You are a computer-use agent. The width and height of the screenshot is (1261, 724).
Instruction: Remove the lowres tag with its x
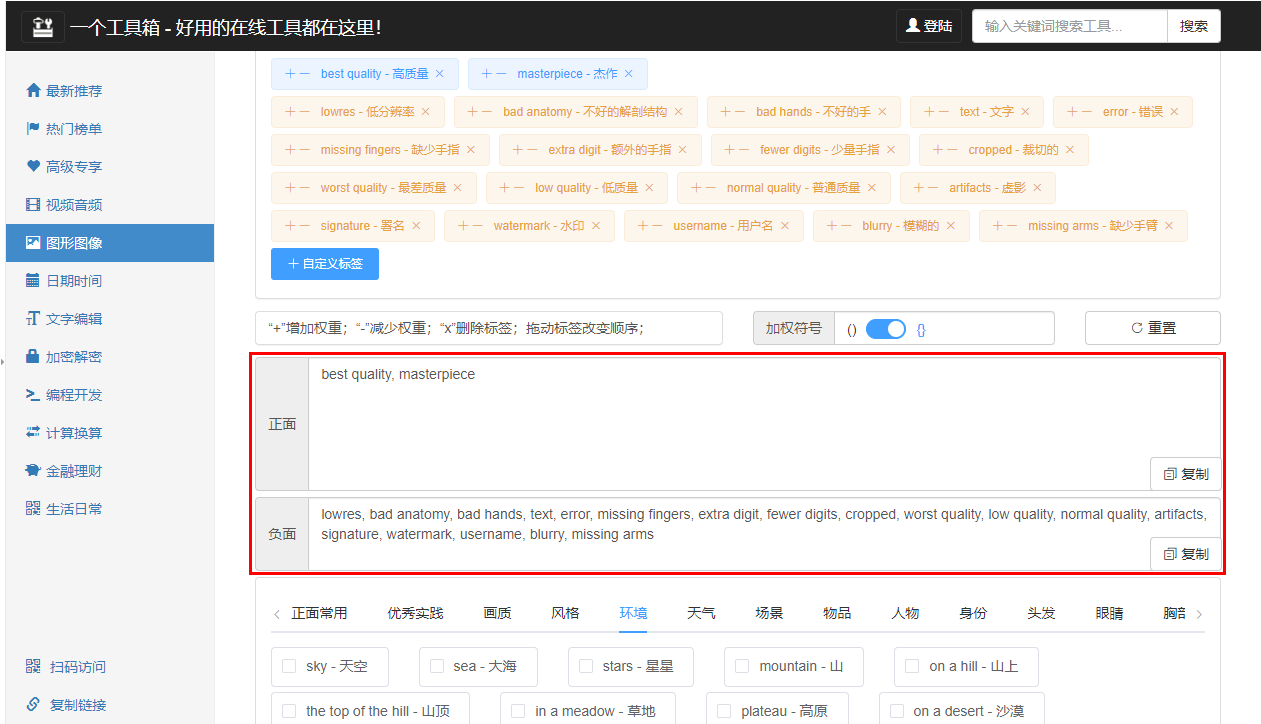click(425, 112)
